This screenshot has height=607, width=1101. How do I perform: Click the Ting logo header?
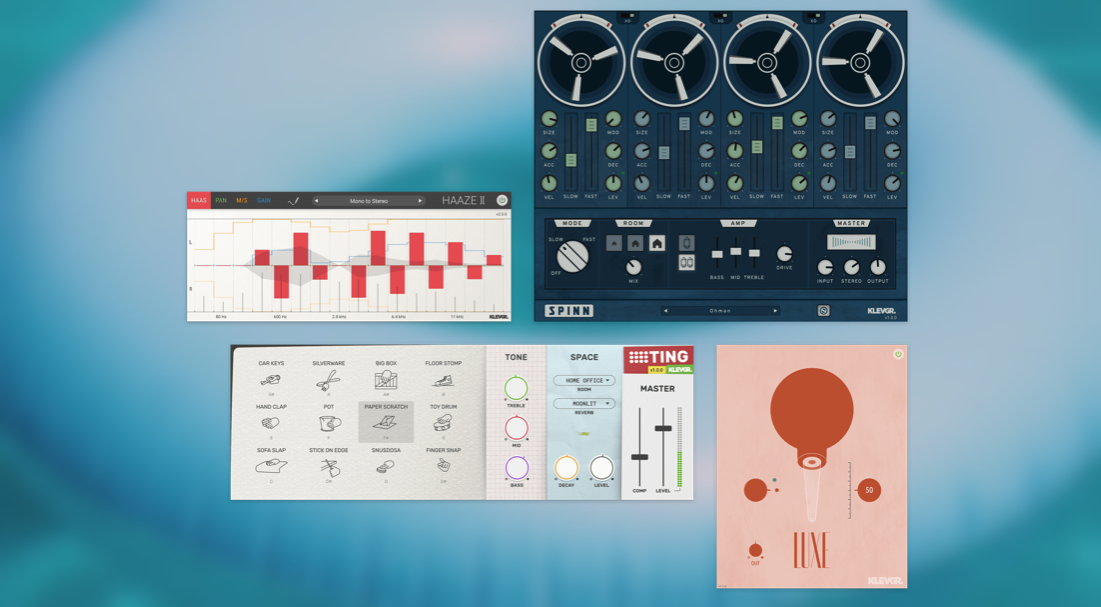point(658,356)
